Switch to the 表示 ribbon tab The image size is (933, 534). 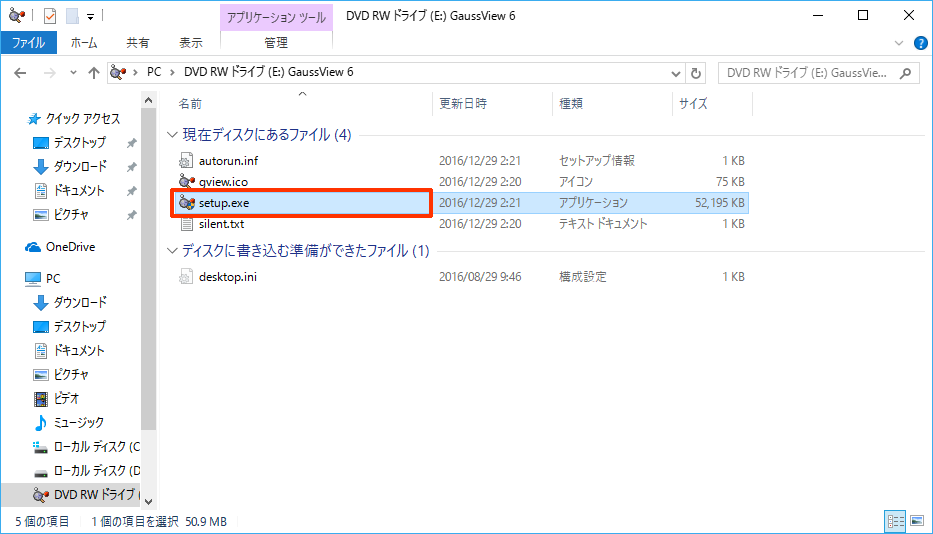[191, 43]
